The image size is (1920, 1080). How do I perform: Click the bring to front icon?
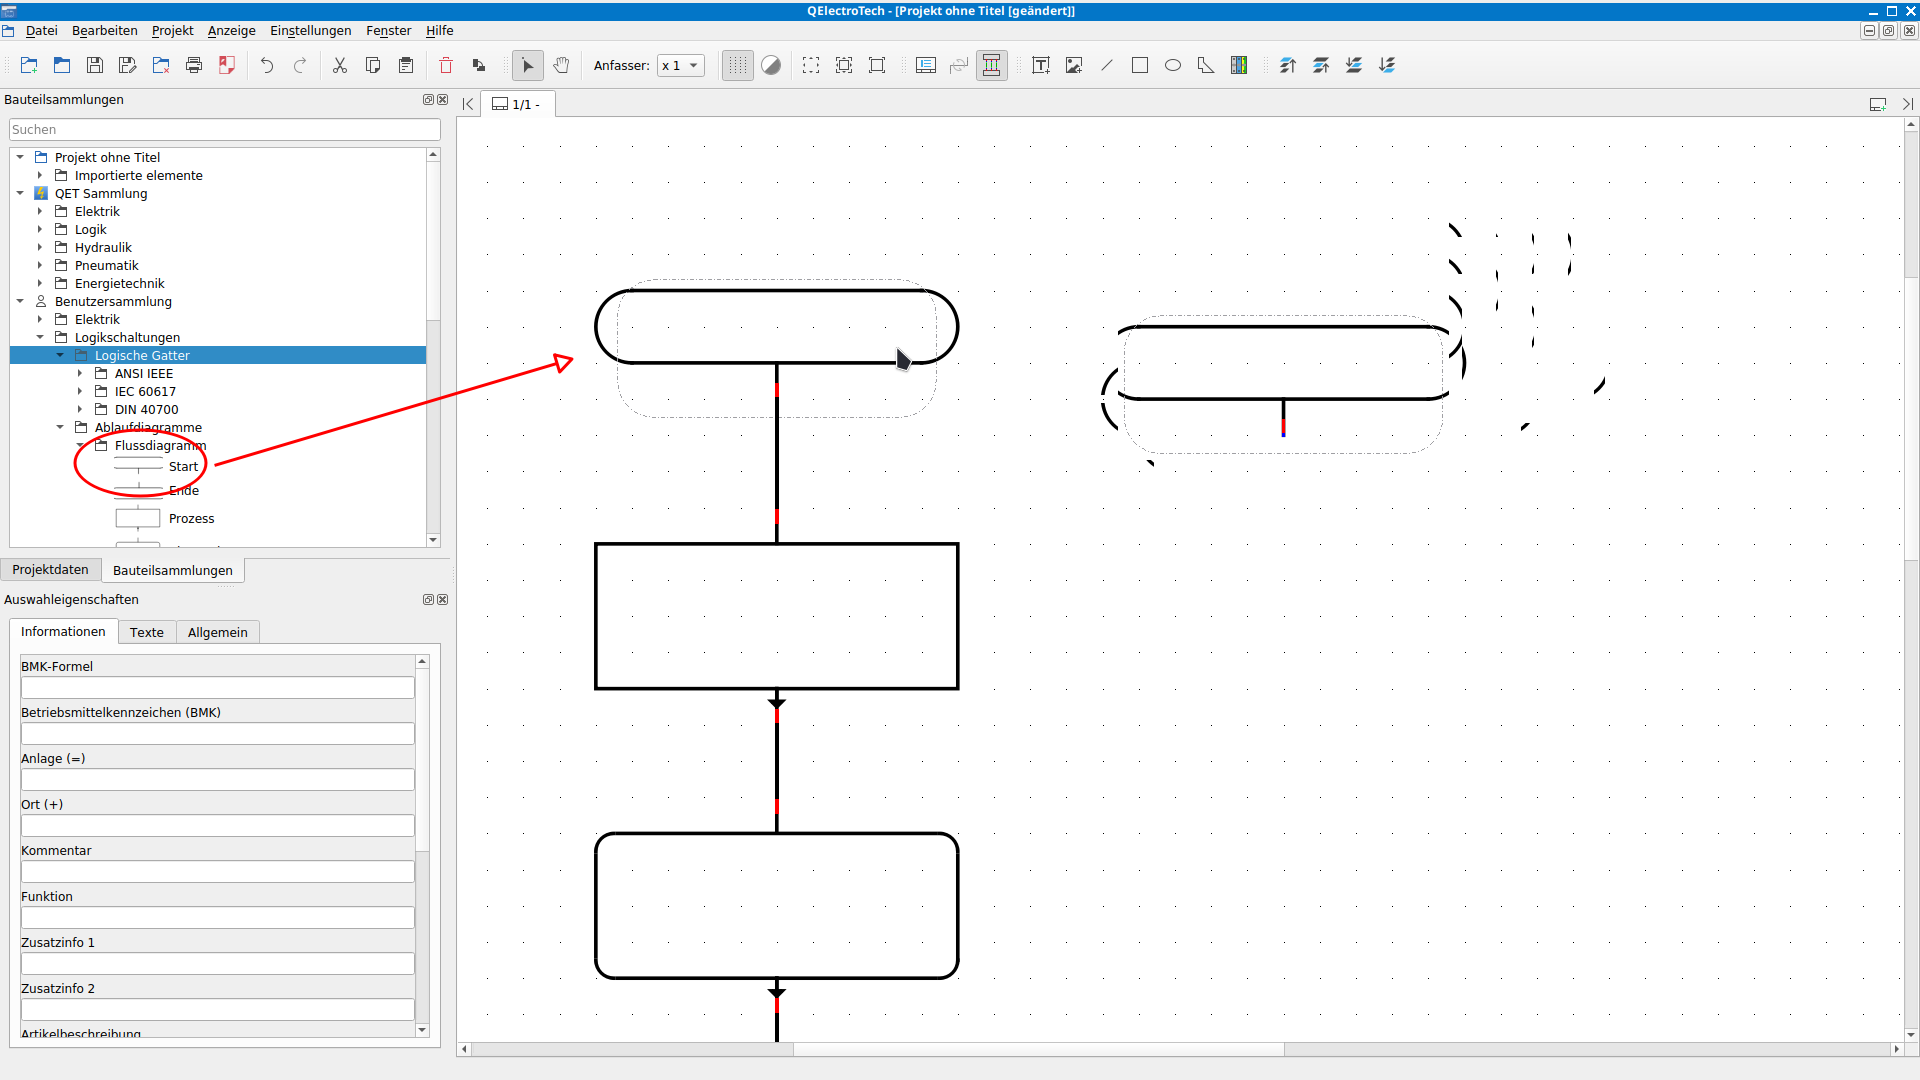coord(1288,65)
